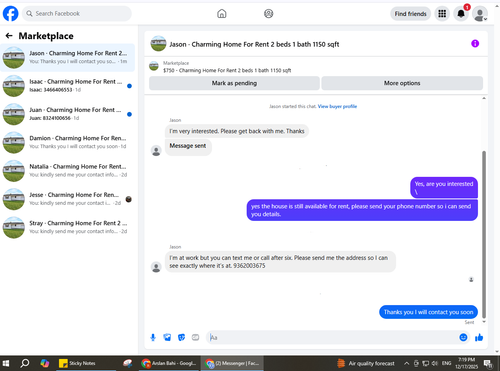The height and width of the screenshot is (371, 500).
Task: Click the voice clip microphone icon
Action: [x=153, y=337]
